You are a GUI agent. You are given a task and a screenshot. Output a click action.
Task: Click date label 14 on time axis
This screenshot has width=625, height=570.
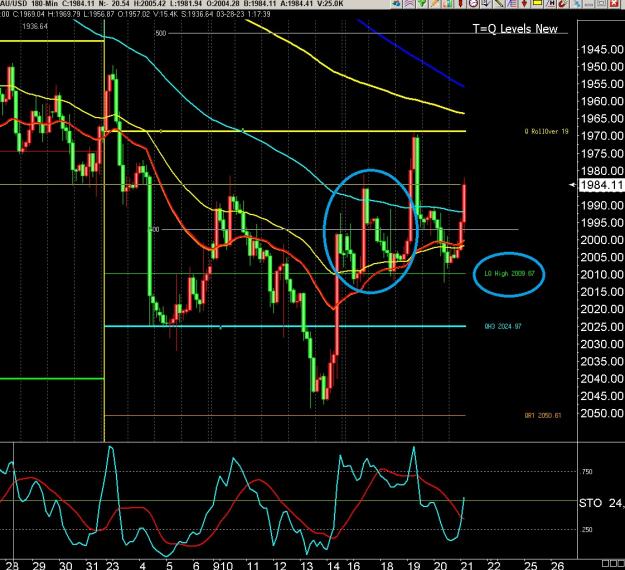click(x=333, y=565)
